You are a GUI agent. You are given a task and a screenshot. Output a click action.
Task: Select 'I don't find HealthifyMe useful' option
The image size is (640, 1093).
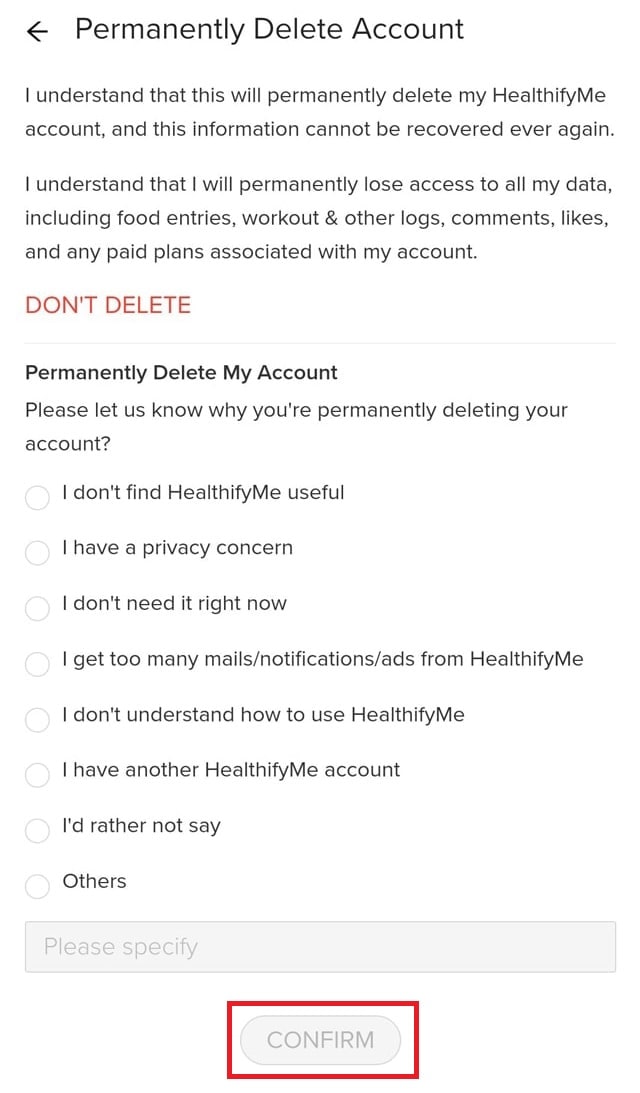pyautogui.click(x=37, y=497)
